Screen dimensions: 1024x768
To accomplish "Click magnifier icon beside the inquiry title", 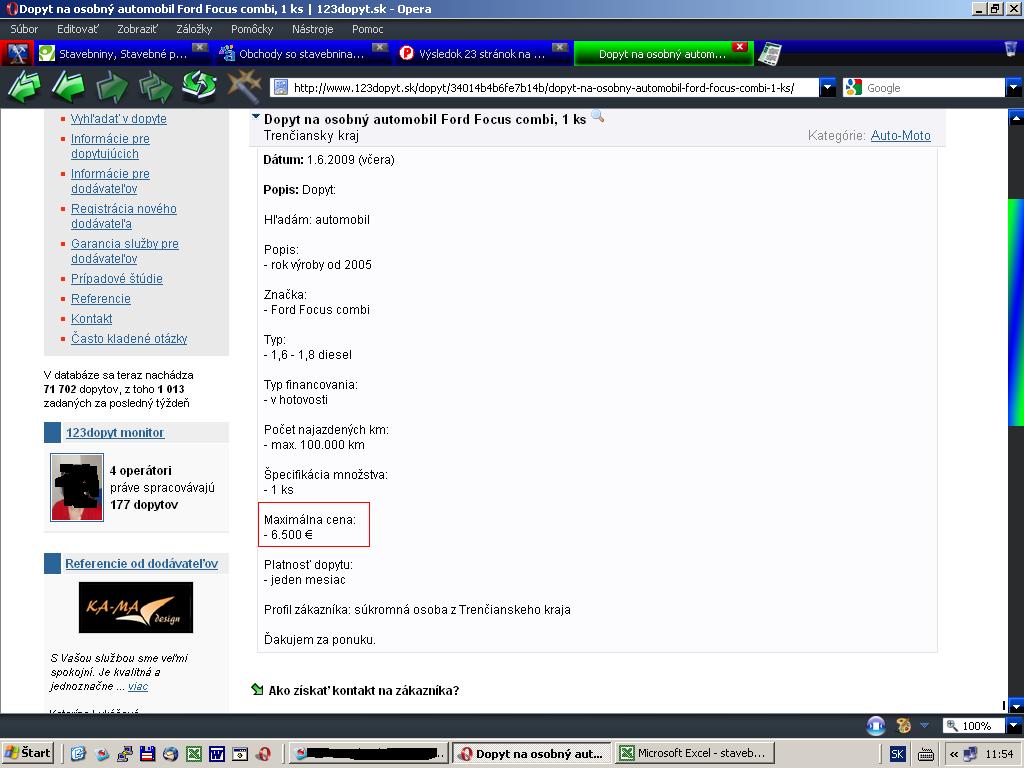I will 598,117.
